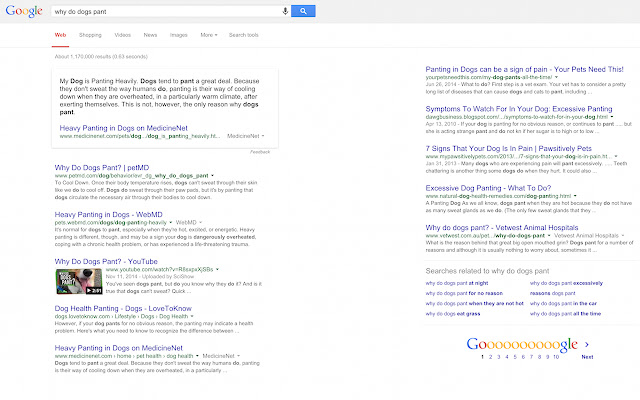The width and height of the screenshot is (640, 400).
Task: Go to results page 3
Action: click(x=499, y=357)
